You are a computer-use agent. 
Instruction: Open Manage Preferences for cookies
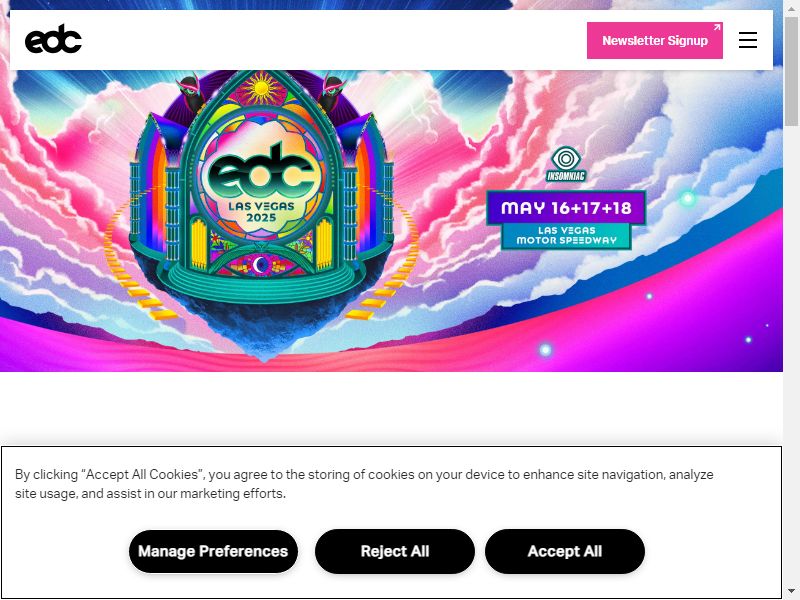click(213, 551)
